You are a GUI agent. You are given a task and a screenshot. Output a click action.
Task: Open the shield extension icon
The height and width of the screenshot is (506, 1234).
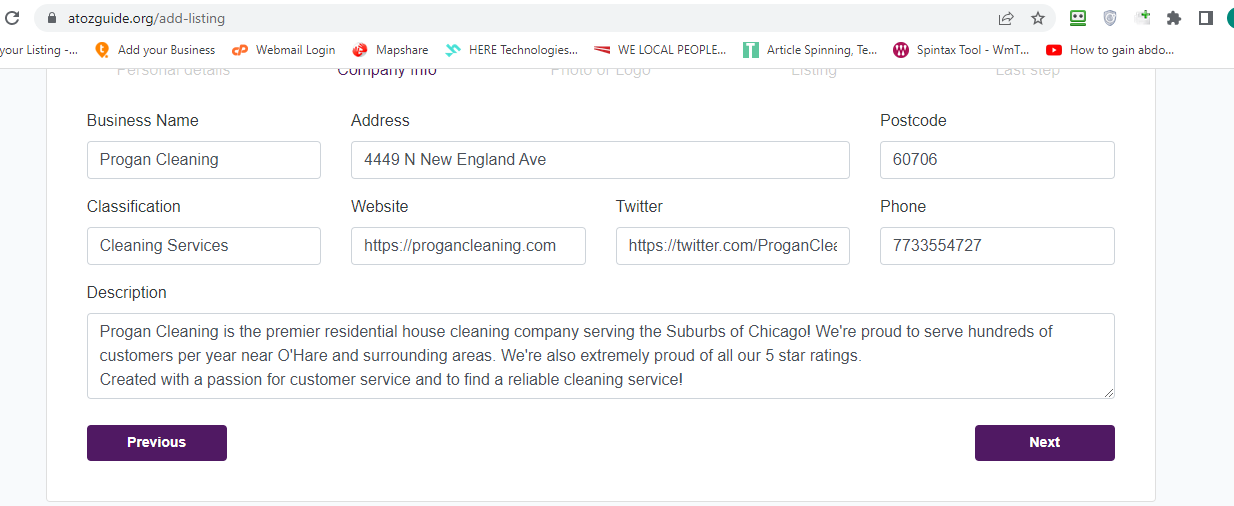point(1110,18)
